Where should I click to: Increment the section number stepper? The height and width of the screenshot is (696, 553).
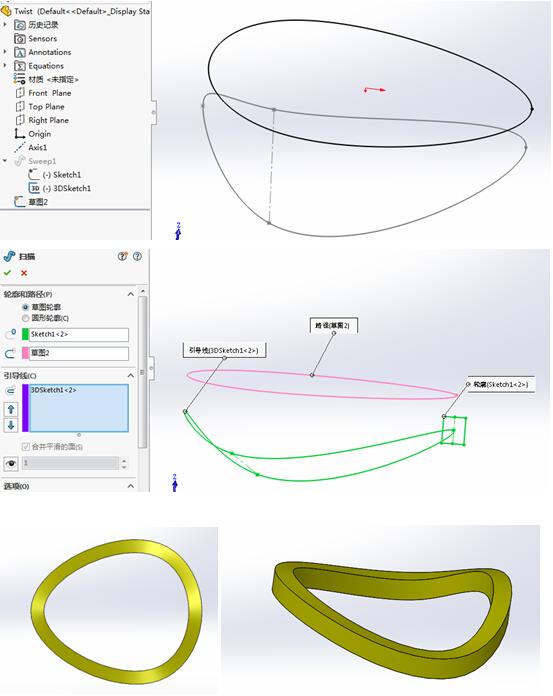coord(124,461)
